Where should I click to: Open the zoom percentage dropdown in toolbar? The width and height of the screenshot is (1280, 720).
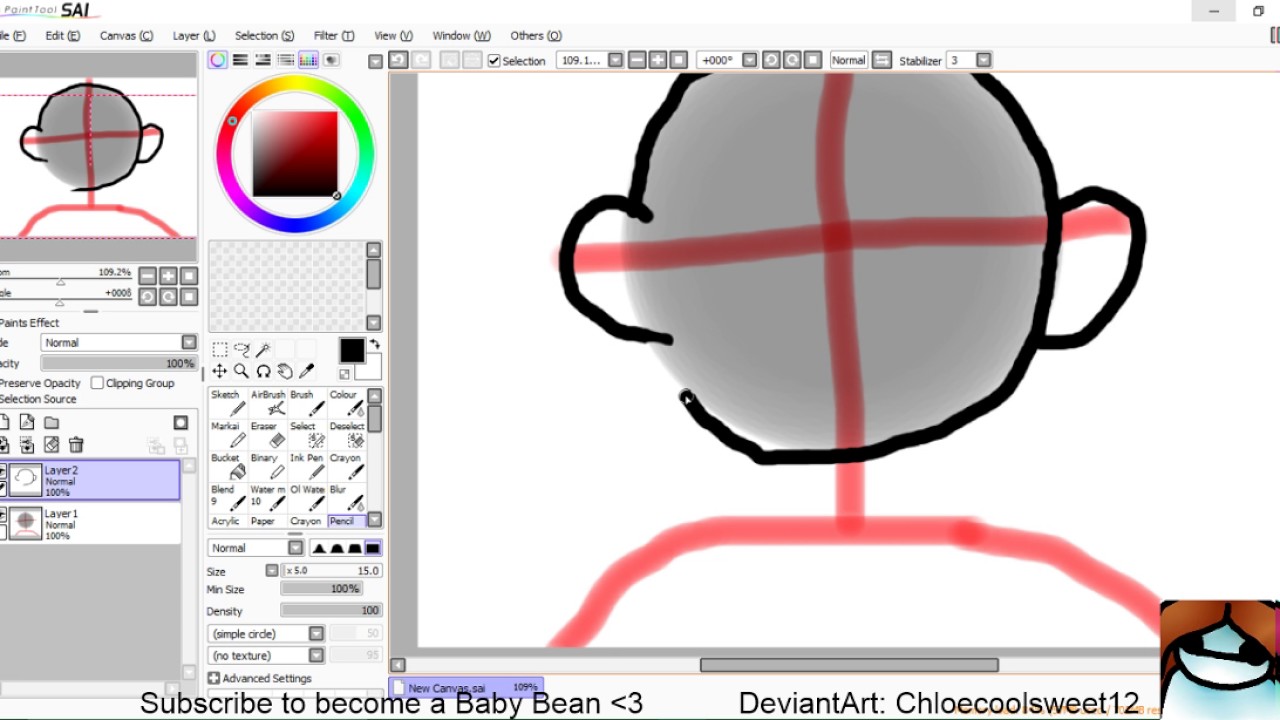coord(615,60)
